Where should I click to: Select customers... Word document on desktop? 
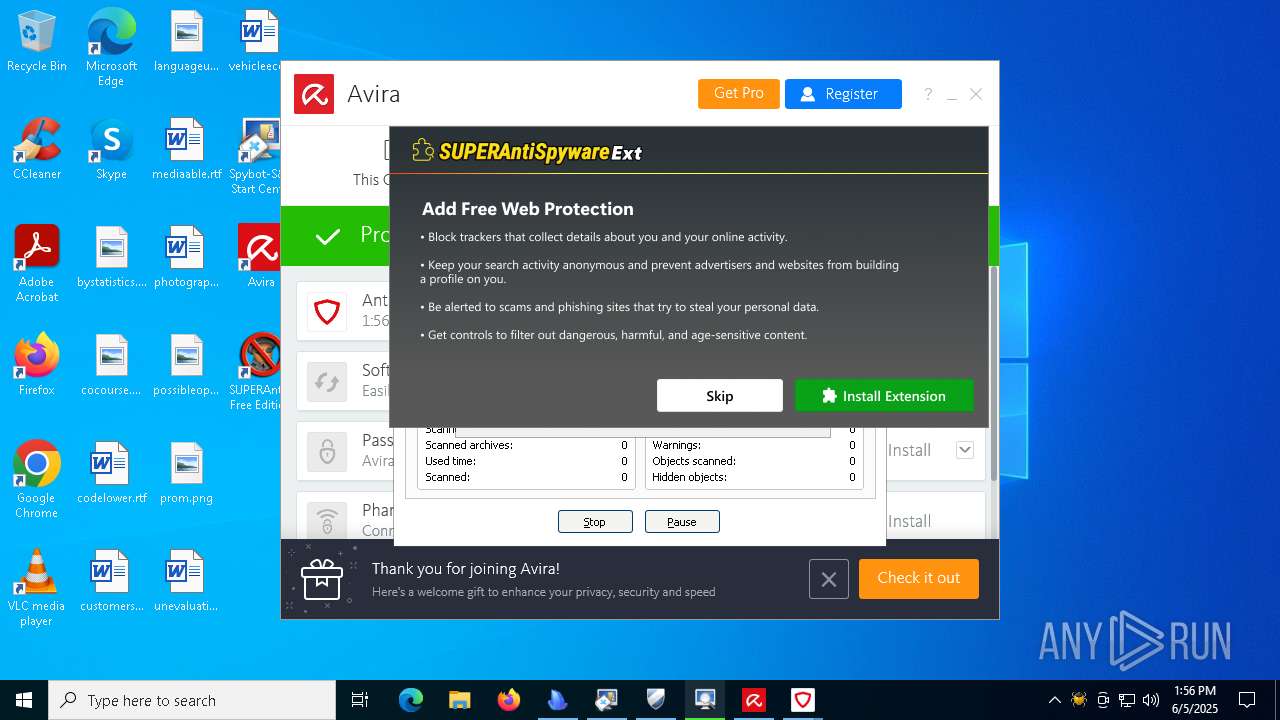tap(111, 581)
